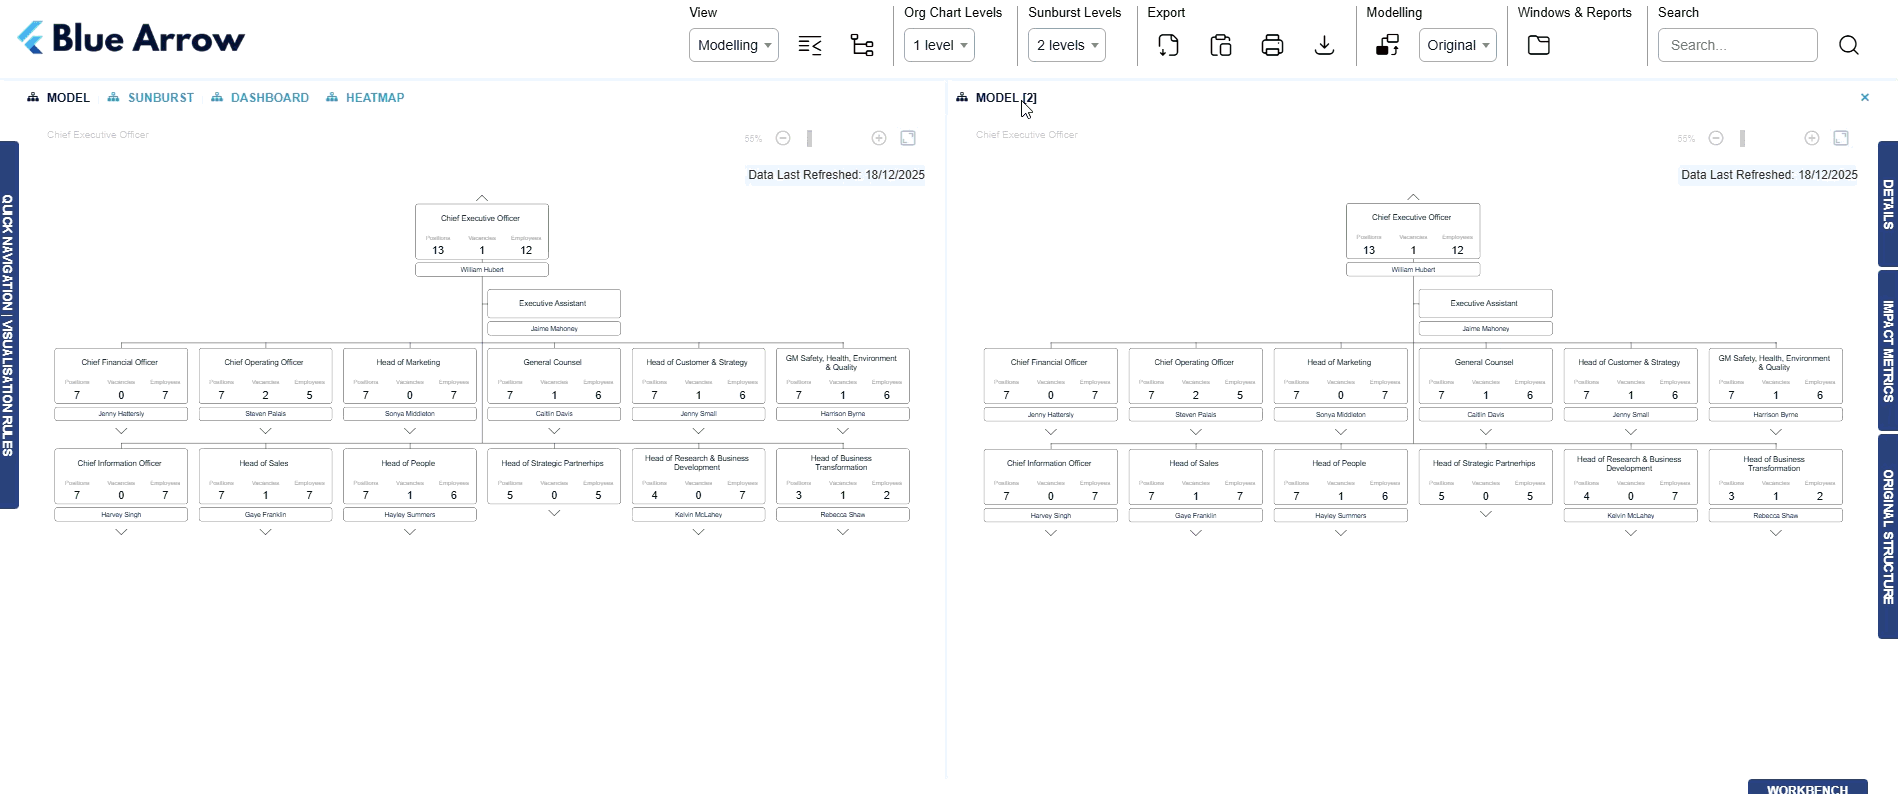The height and width of the screenshot is (794, 1898).
Task: Click Jaime Mahoney name in left model
Action: (554, 328)
